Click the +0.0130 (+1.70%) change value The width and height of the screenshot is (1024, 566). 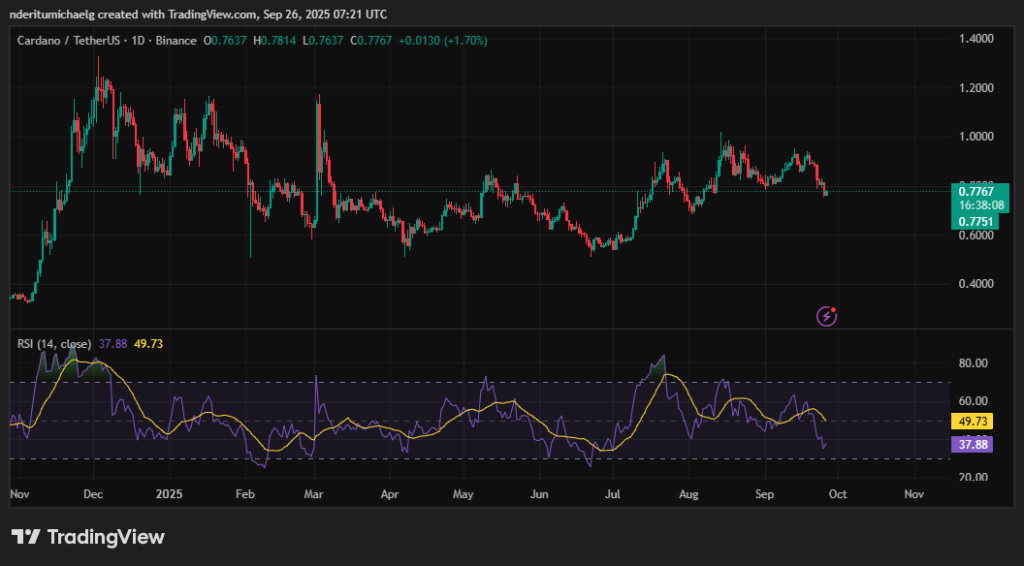pyautogui.click(x=440, y=41)
